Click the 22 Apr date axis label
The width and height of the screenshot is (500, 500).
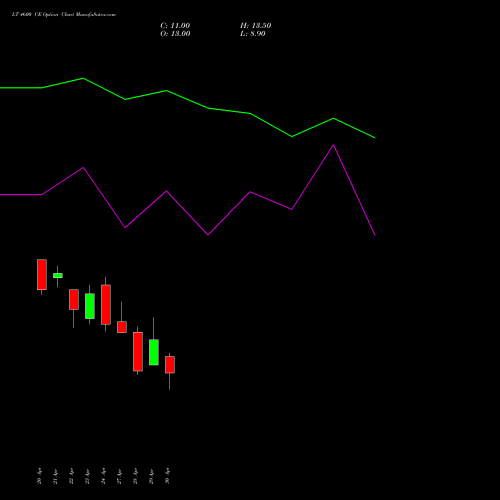(71, 476)
